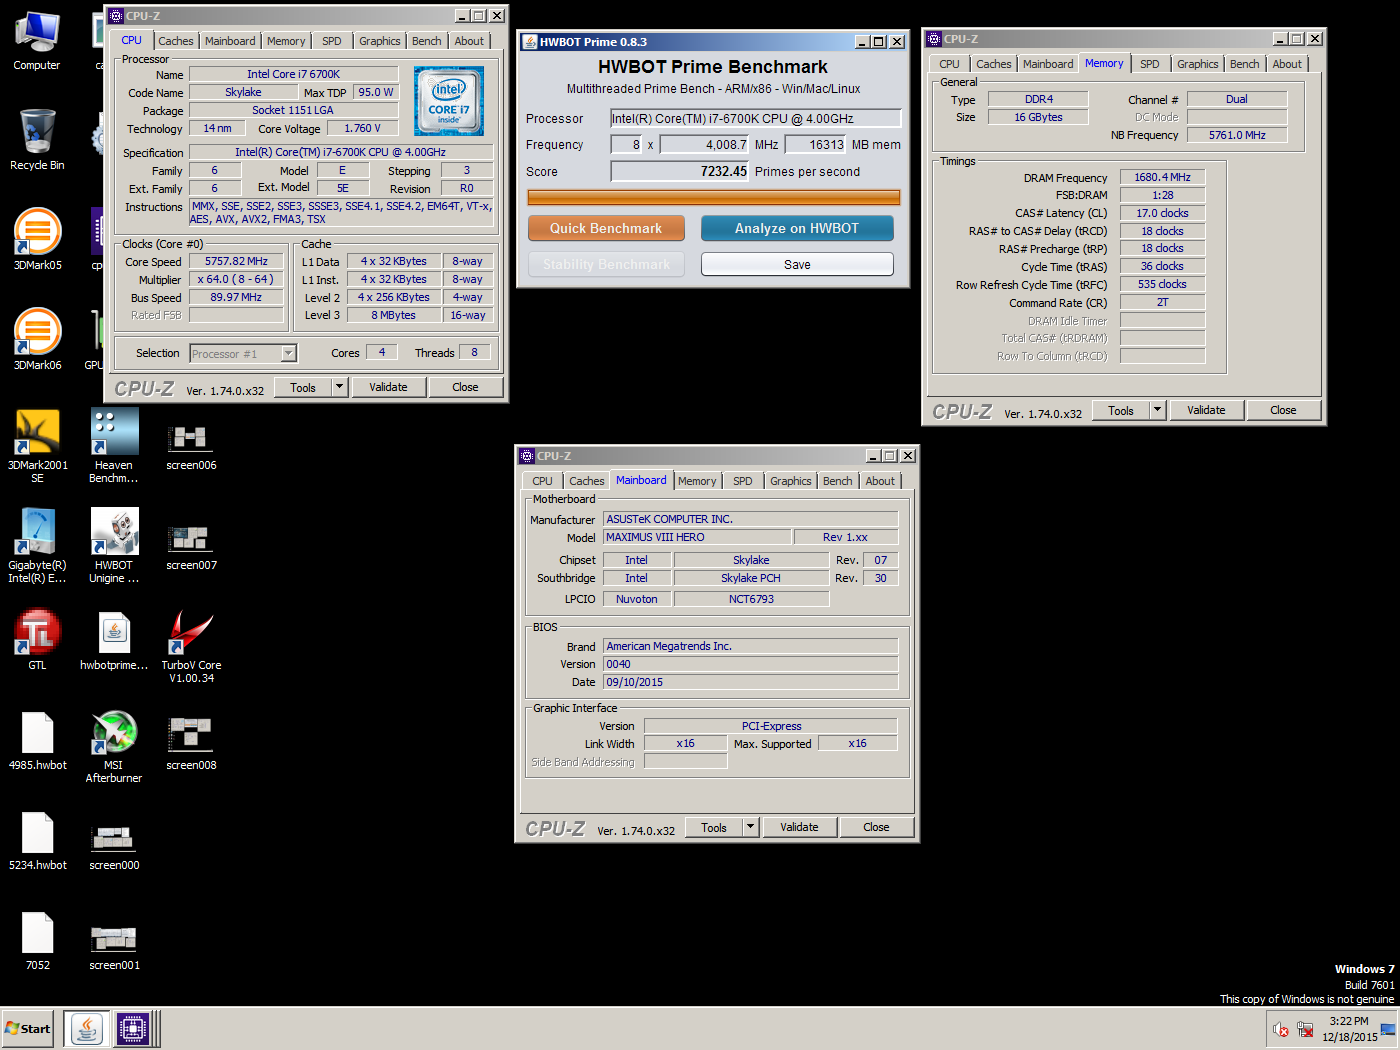Select Graphics tab in Memory window
The height and width of the screenshot is (1050, 1400).
tap(1197, 64)
